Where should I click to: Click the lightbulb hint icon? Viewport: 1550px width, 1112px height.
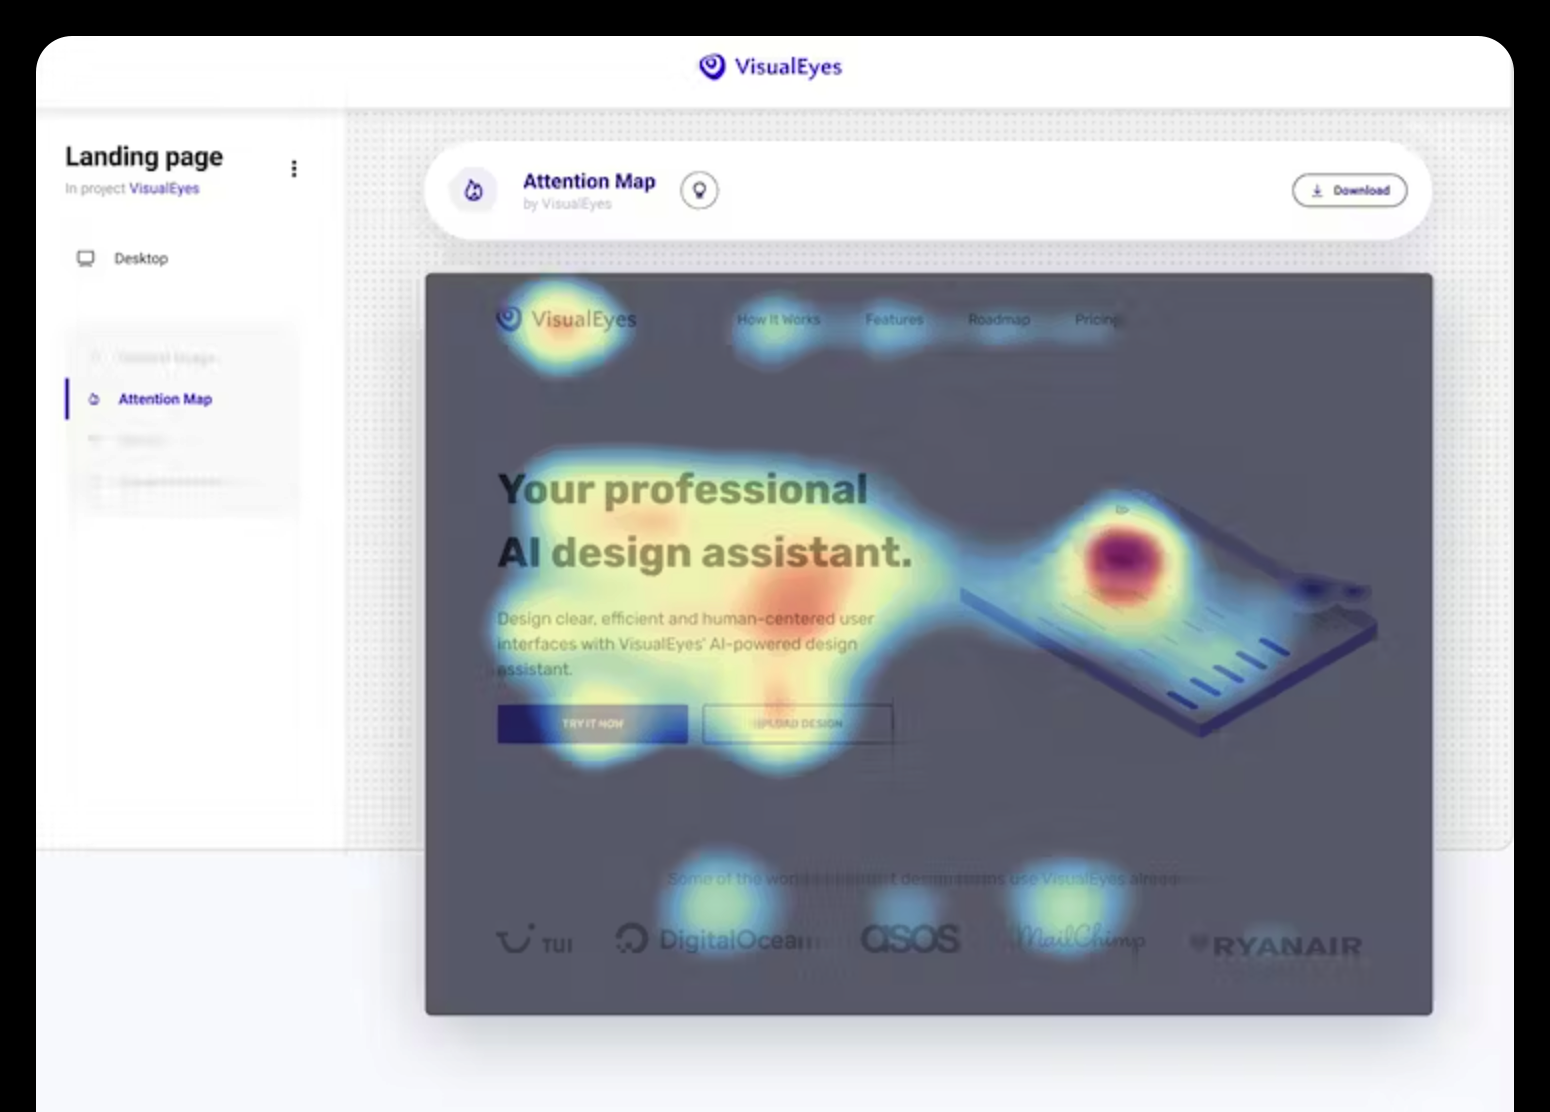pos(699,190)
